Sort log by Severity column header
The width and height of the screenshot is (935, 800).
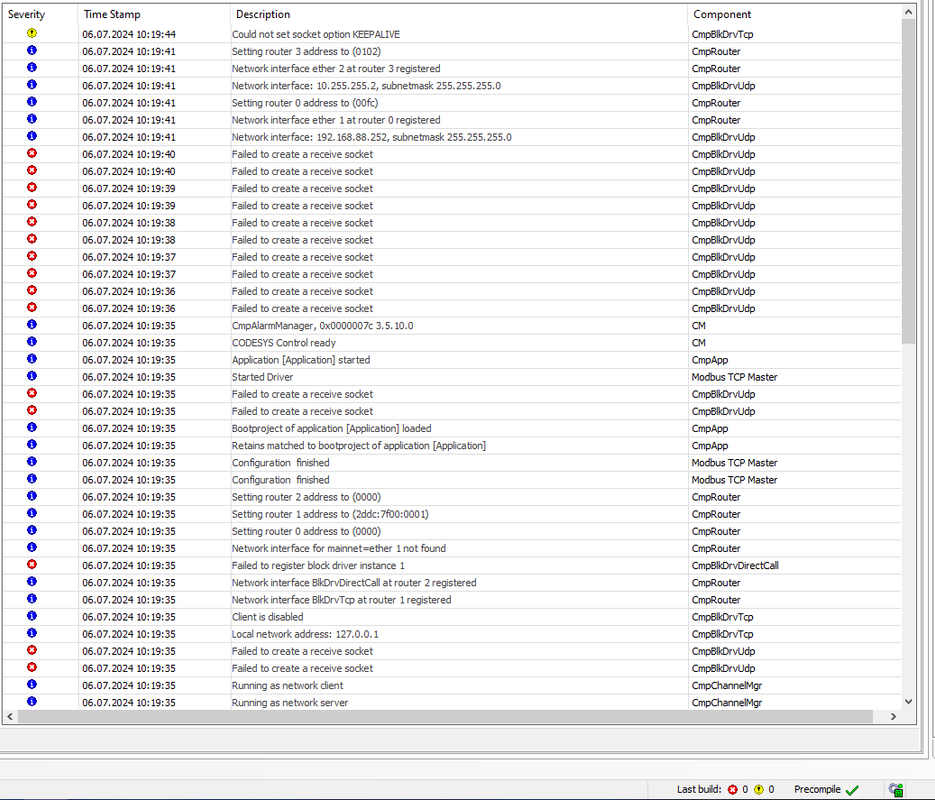click(x=40, y=14)
